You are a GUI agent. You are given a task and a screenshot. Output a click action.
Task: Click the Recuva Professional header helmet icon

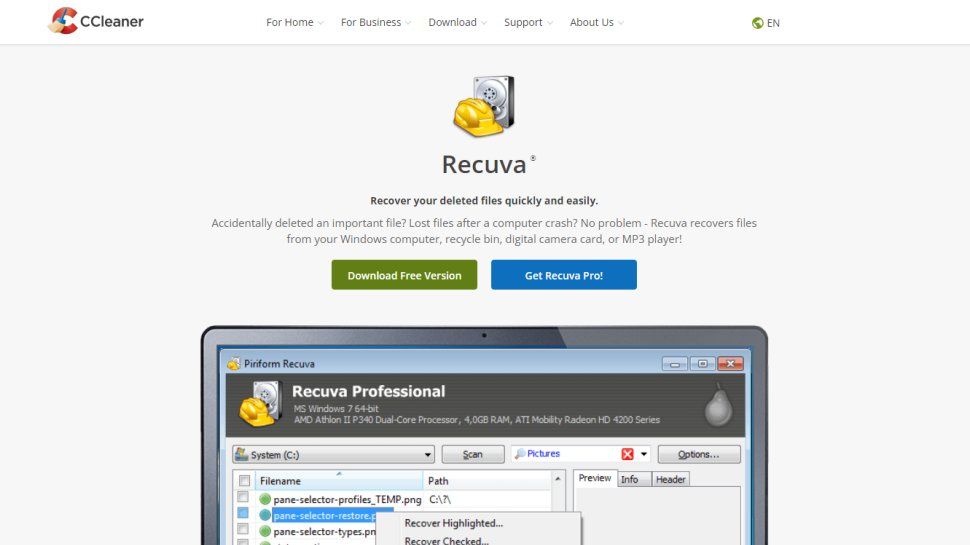(260, 405)
